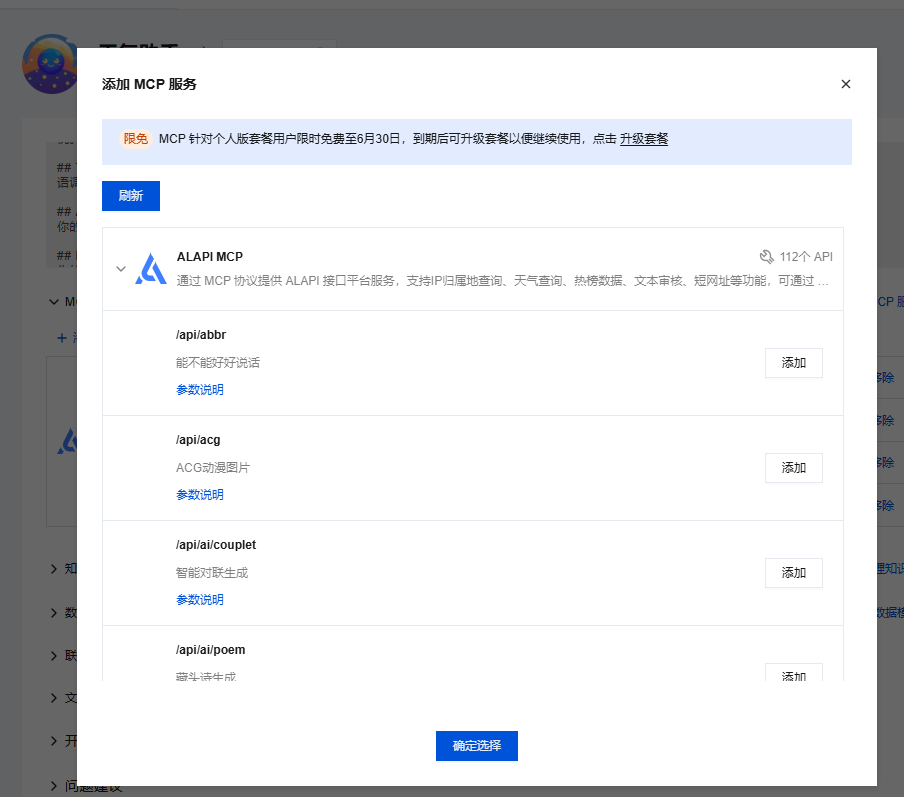Add the /api/ai/poem tool
904x797 pixels.
click(793, 673)
